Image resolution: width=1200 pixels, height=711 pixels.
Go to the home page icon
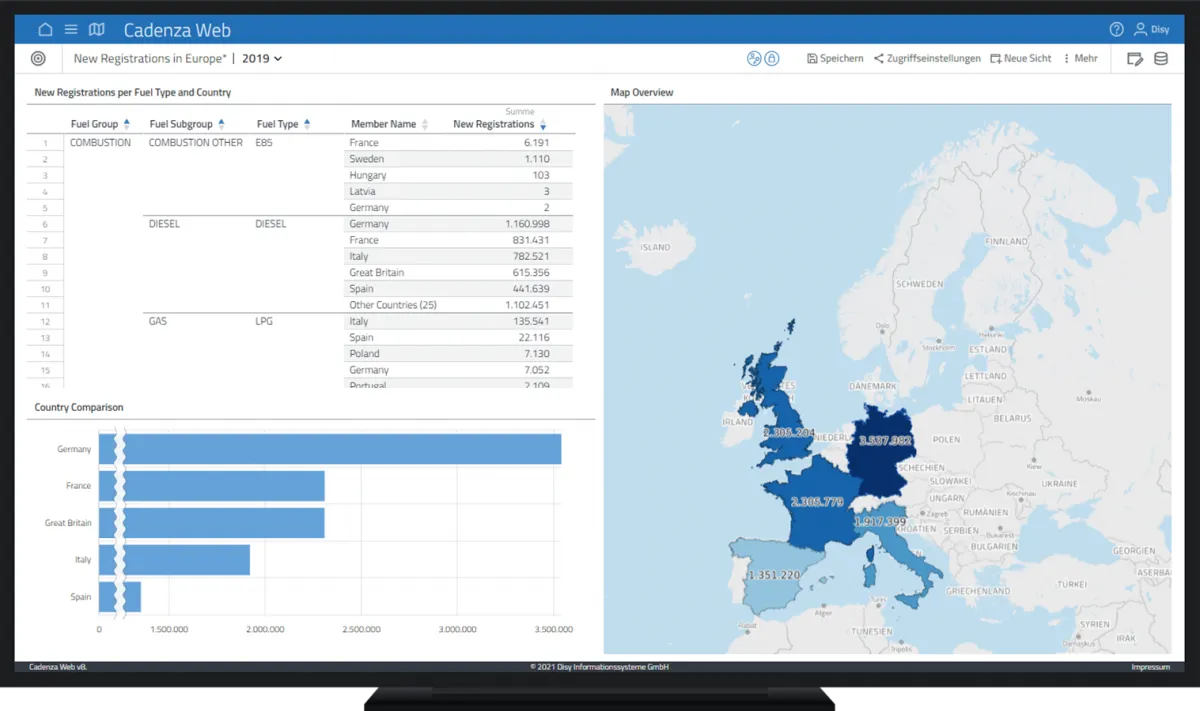coord(45,30)
